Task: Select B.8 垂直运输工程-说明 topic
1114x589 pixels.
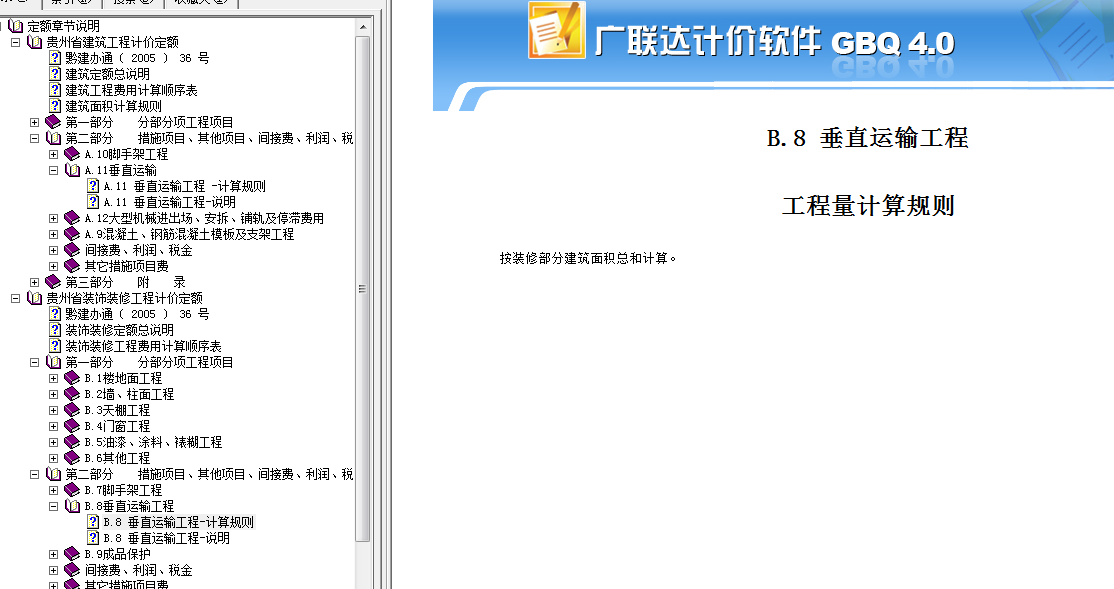Action: coord(166,538)
